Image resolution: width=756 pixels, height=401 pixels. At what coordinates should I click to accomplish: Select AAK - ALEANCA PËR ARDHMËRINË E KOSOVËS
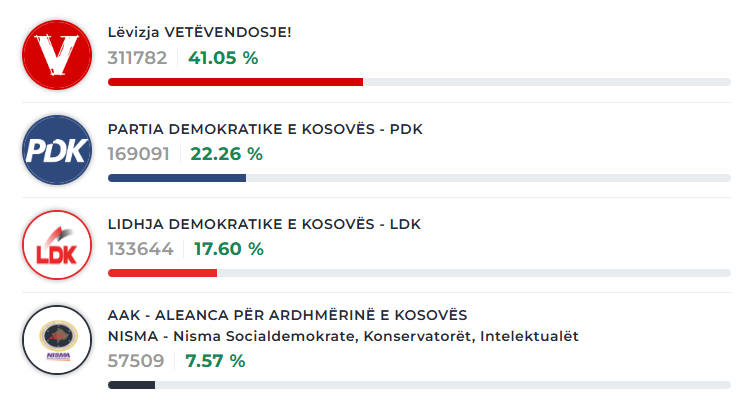click(x=287, y=316)
